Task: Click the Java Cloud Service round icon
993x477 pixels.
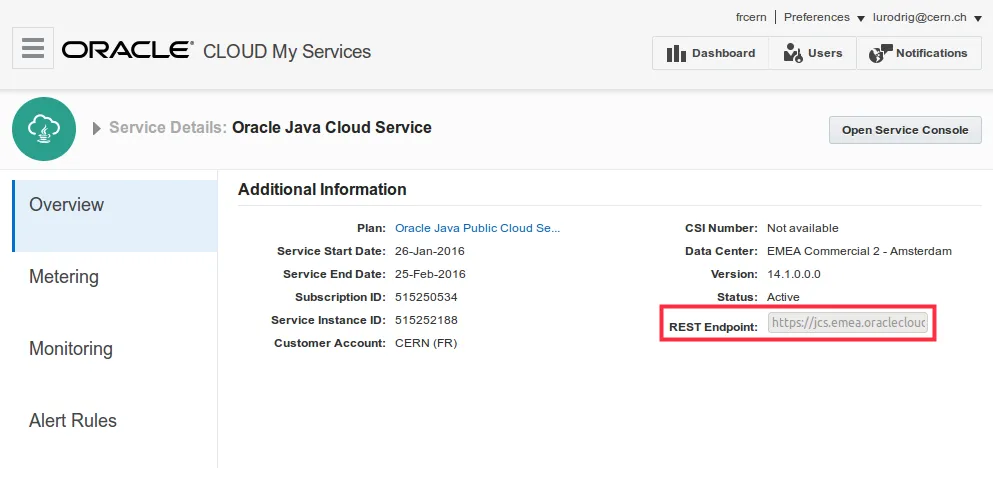Action: coord(44,129)
